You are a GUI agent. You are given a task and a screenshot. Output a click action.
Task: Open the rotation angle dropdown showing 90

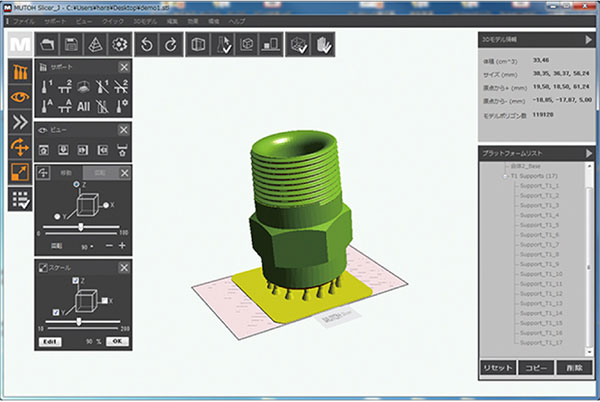[x=91, y=245]
